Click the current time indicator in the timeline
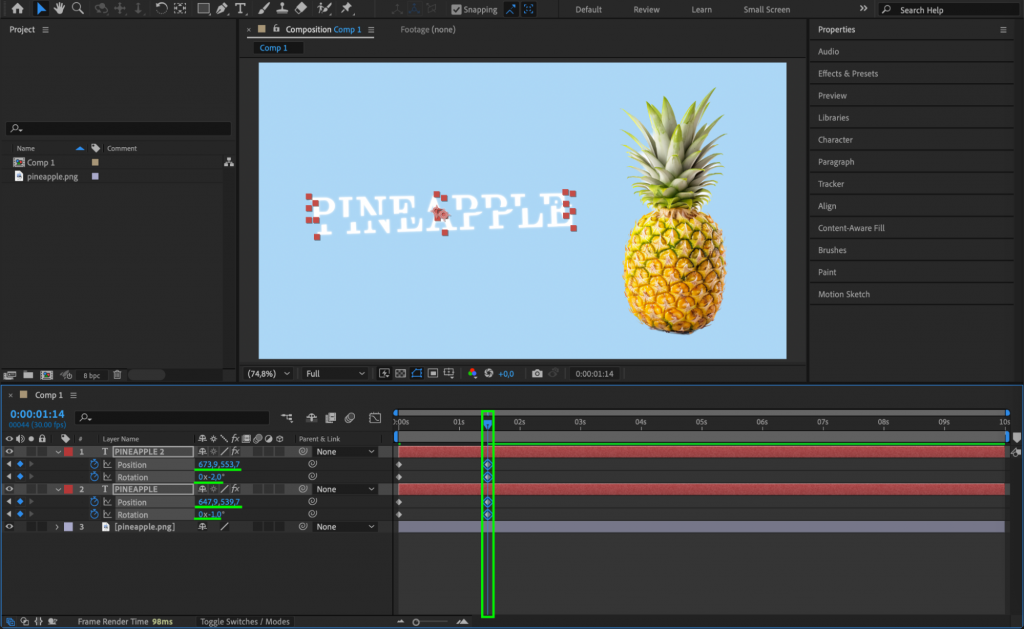1024x629 pixels. coord(487,425)
